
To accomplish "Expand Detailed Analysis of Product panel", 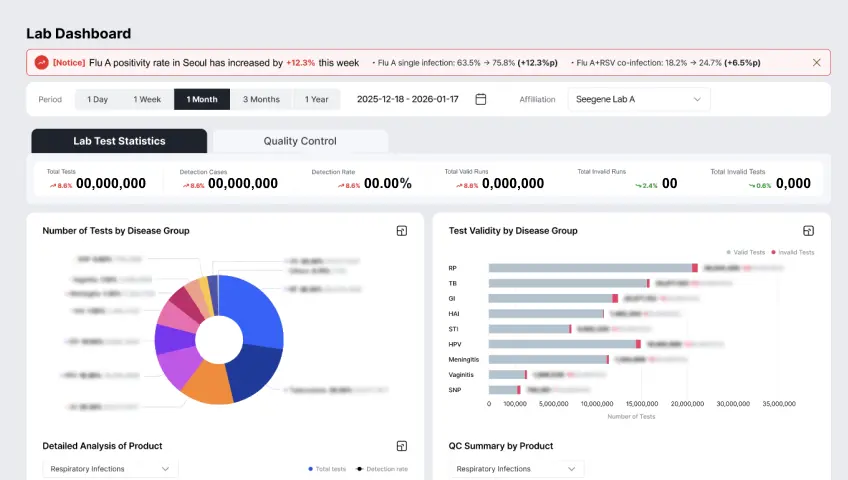I will 402,446.
